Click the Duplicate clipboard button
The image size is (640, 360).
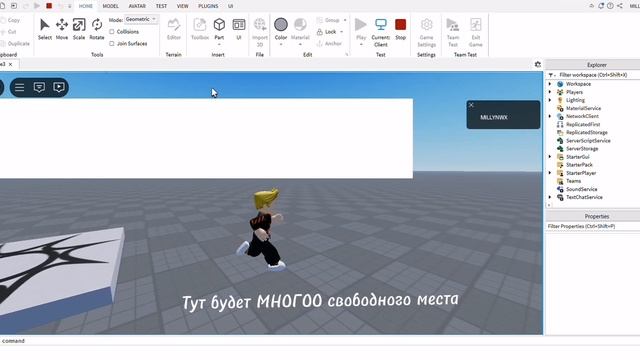[15, 43]
